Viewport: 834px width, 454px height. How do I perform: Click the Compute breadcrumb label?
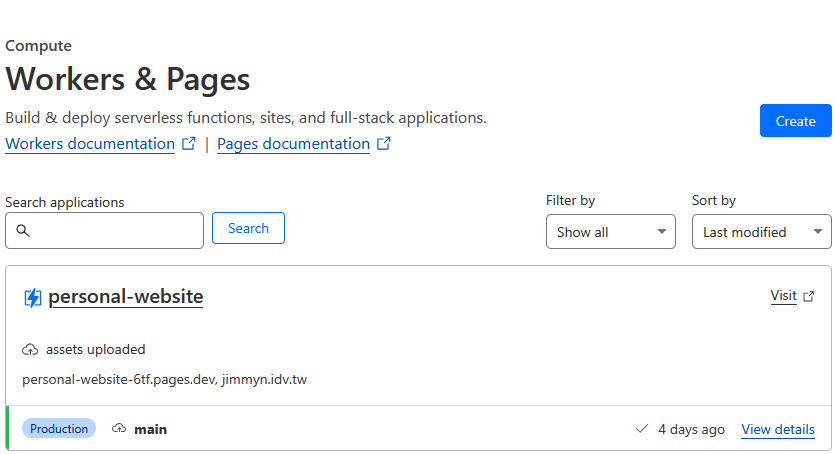pyautogui.click(x=38, y=46)
